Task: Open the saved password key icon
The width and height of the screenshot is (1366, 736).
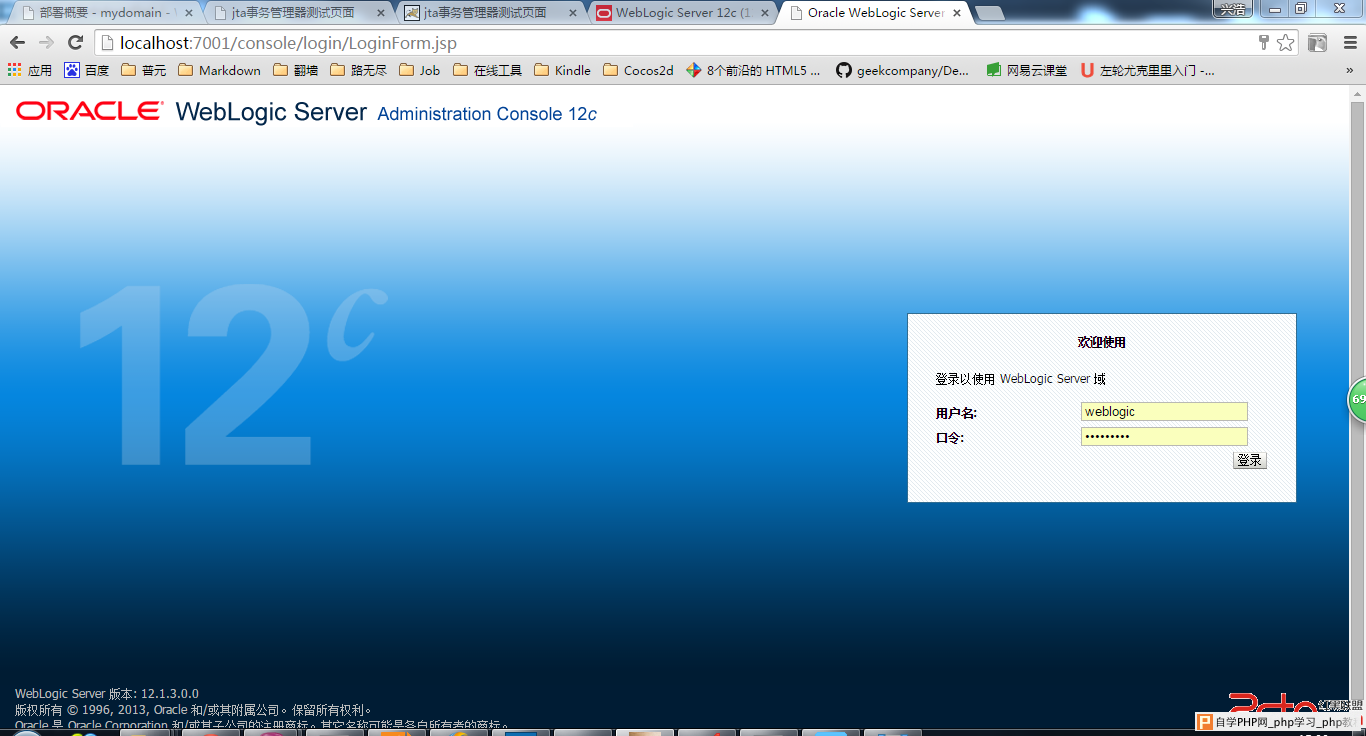Action: (x=1264, y=42)
